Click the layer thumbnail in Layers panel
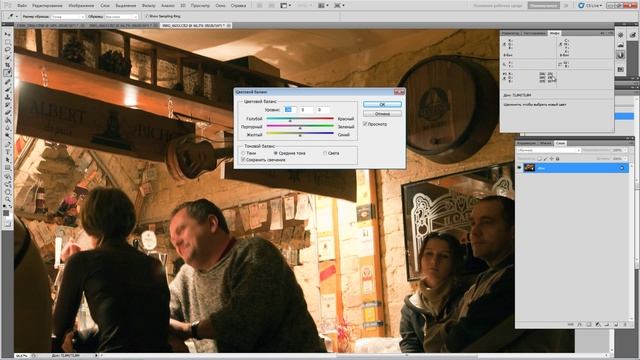Screen dimensions: 640x360 click(529, 168)
